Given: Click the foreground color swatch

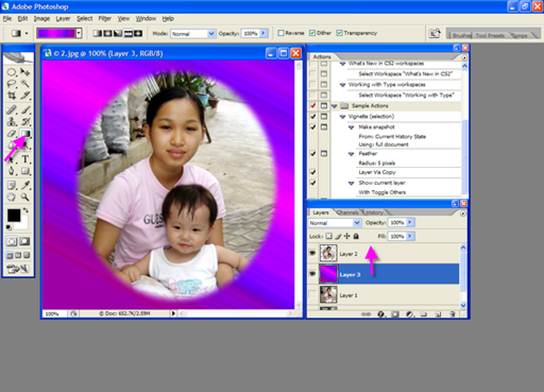Looking at the screenshot, I should [x=14, y=215].
